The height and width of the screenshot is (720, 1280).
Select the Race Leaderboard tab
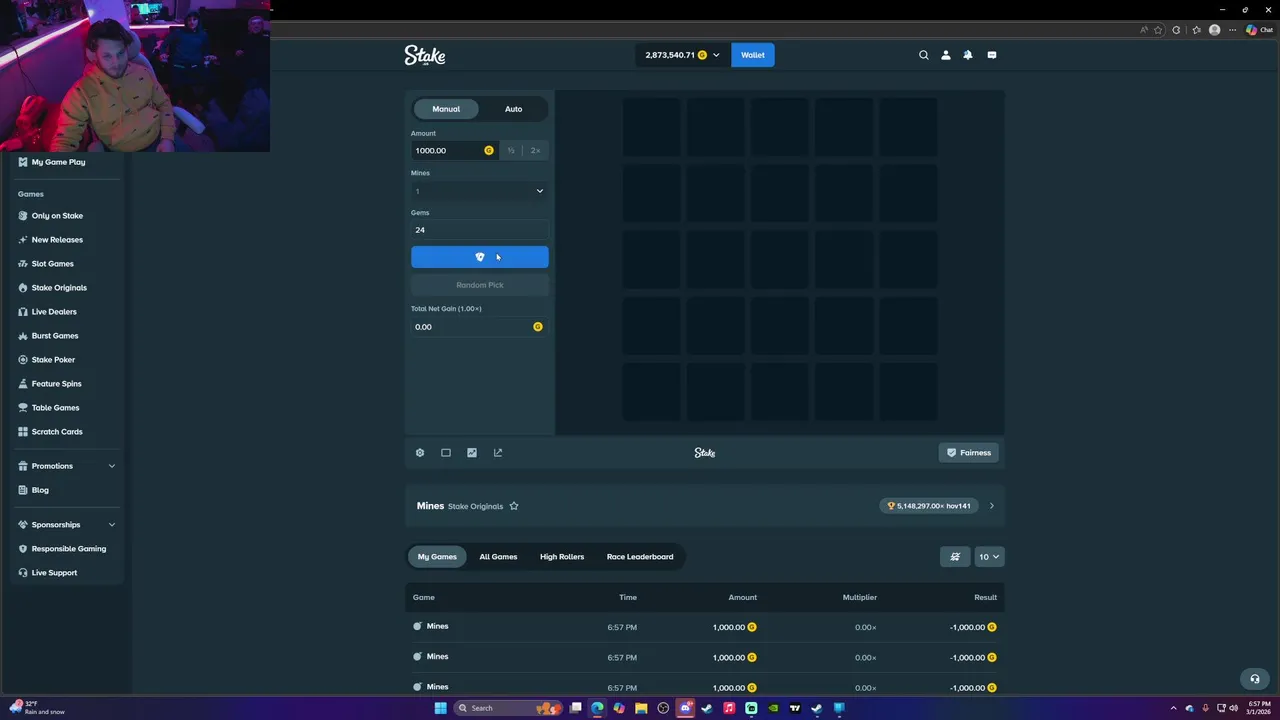pyautogui.click(x=640, y=557)
